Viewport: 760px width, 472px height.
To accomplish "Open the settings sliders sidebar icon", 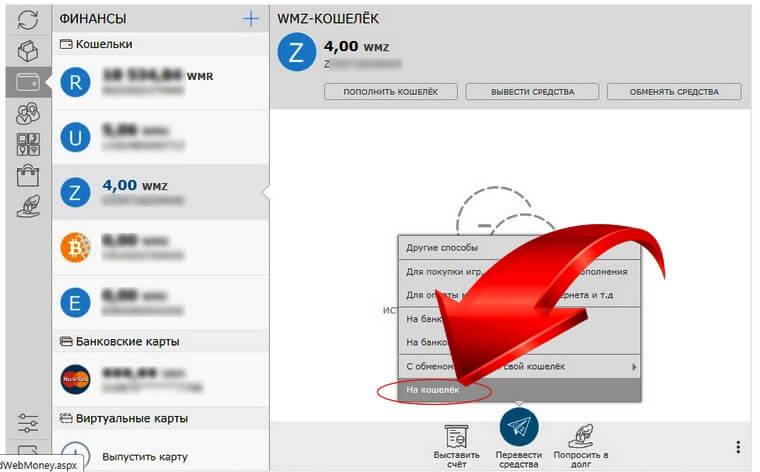I will 28,423.
